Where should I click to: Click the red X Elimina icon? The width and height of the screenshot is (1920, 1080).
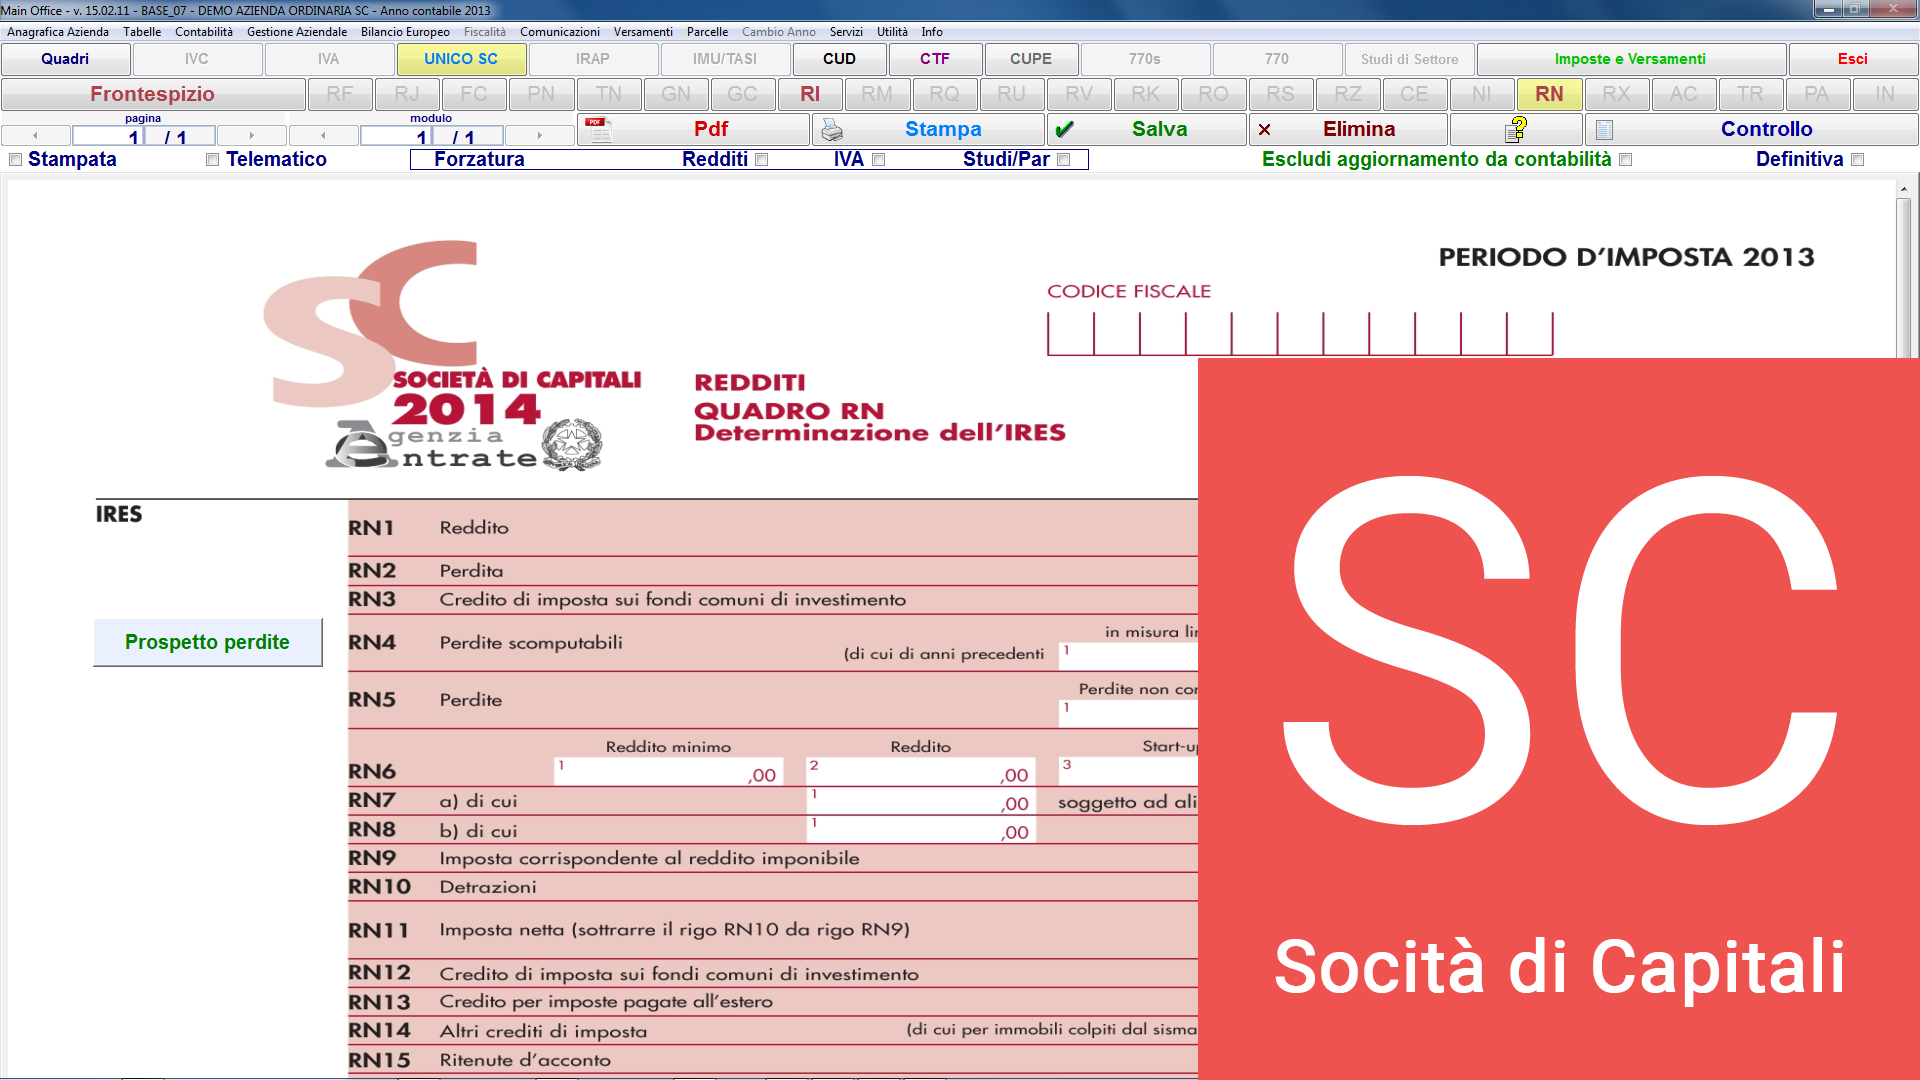(x=1265, y=130)
